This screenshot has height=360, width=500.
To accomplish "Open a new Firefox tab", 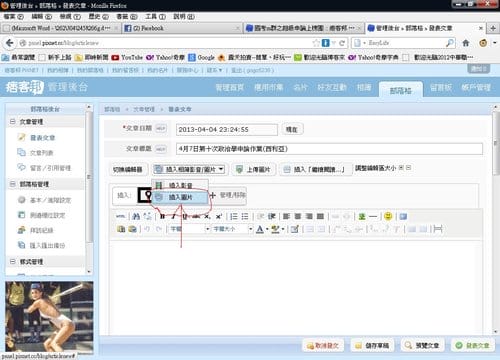I will coord(493,28).
